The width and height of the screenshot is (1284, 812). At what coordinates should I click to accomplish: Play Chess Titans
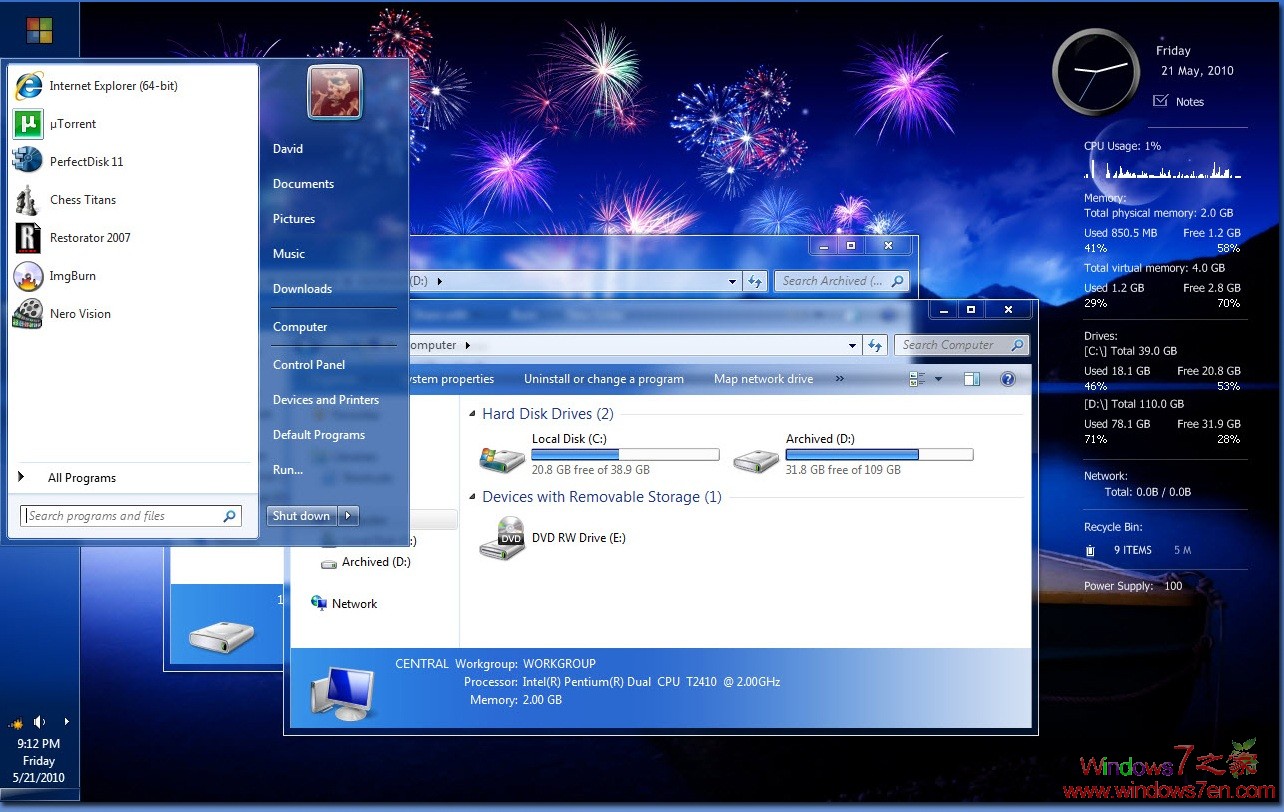(82, 199)
